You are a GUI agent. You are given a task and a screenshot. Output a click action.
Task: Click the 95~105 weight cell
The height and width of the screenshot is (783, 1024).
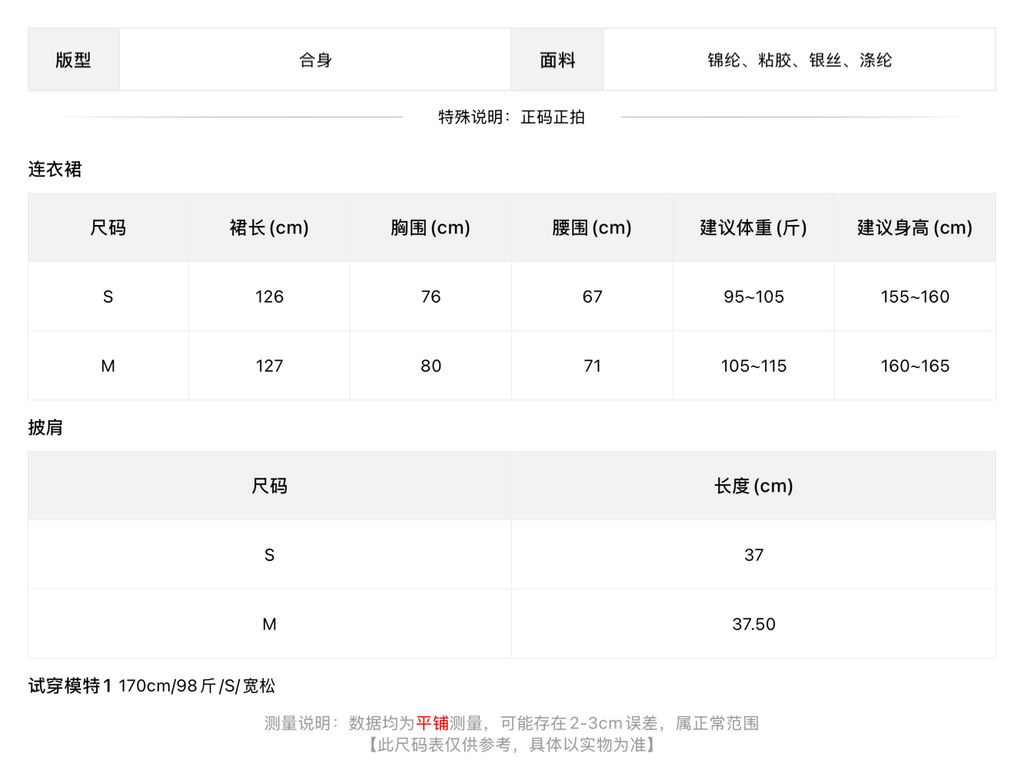pyautogui.click(x=754, y=296)
